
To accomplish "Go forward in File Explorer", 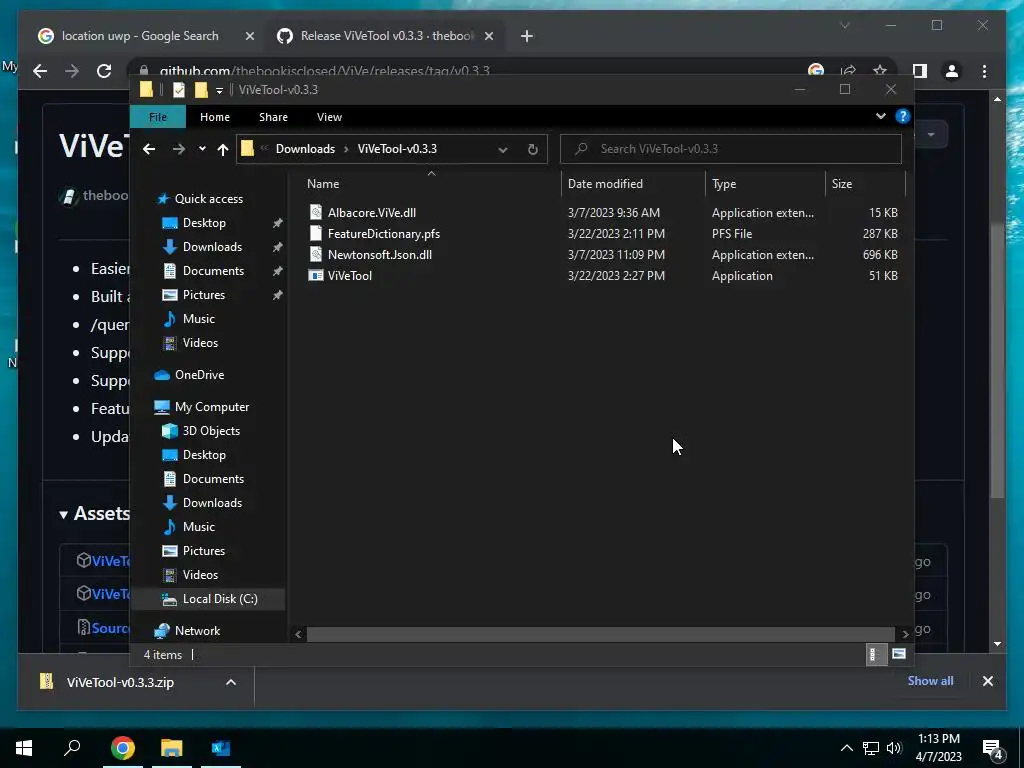I will [178, 150].
